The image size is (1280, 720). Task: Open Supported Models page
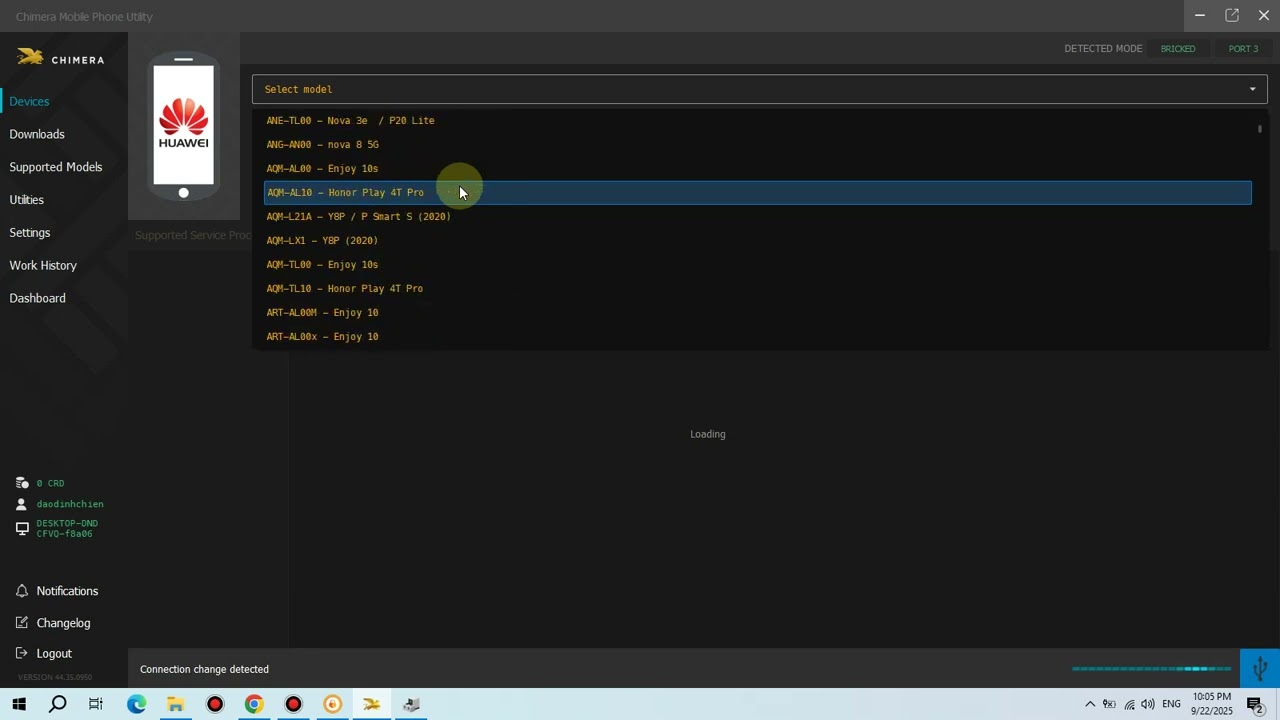pyautogui.click(x=56, y=167)
